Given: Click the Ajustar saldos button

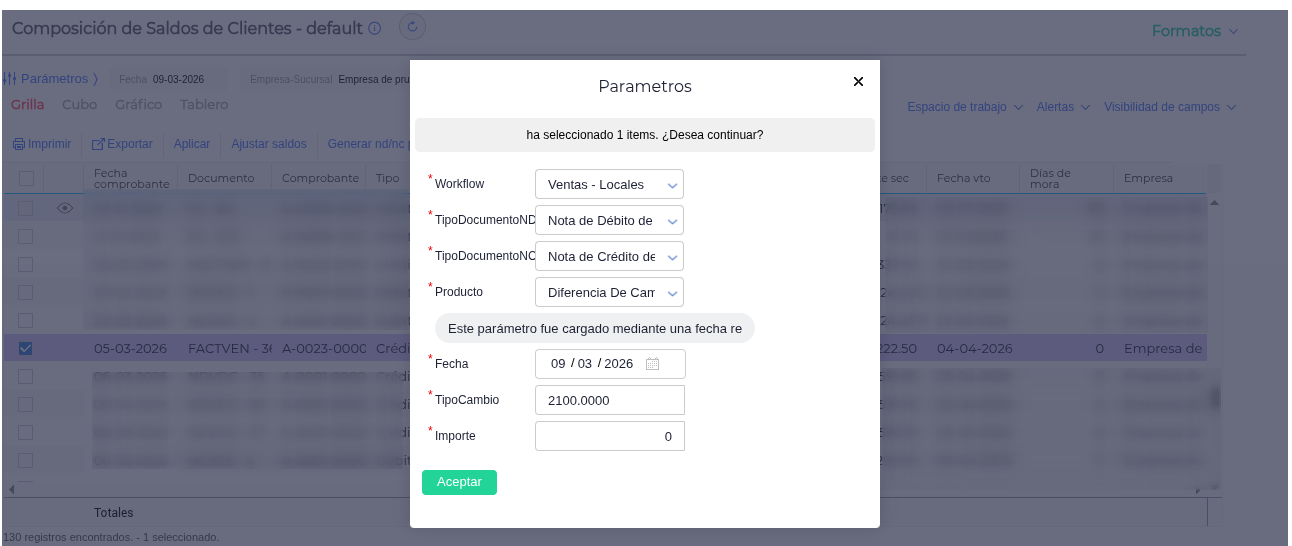Looking at the screenshot, I should (x=268, y=144).
